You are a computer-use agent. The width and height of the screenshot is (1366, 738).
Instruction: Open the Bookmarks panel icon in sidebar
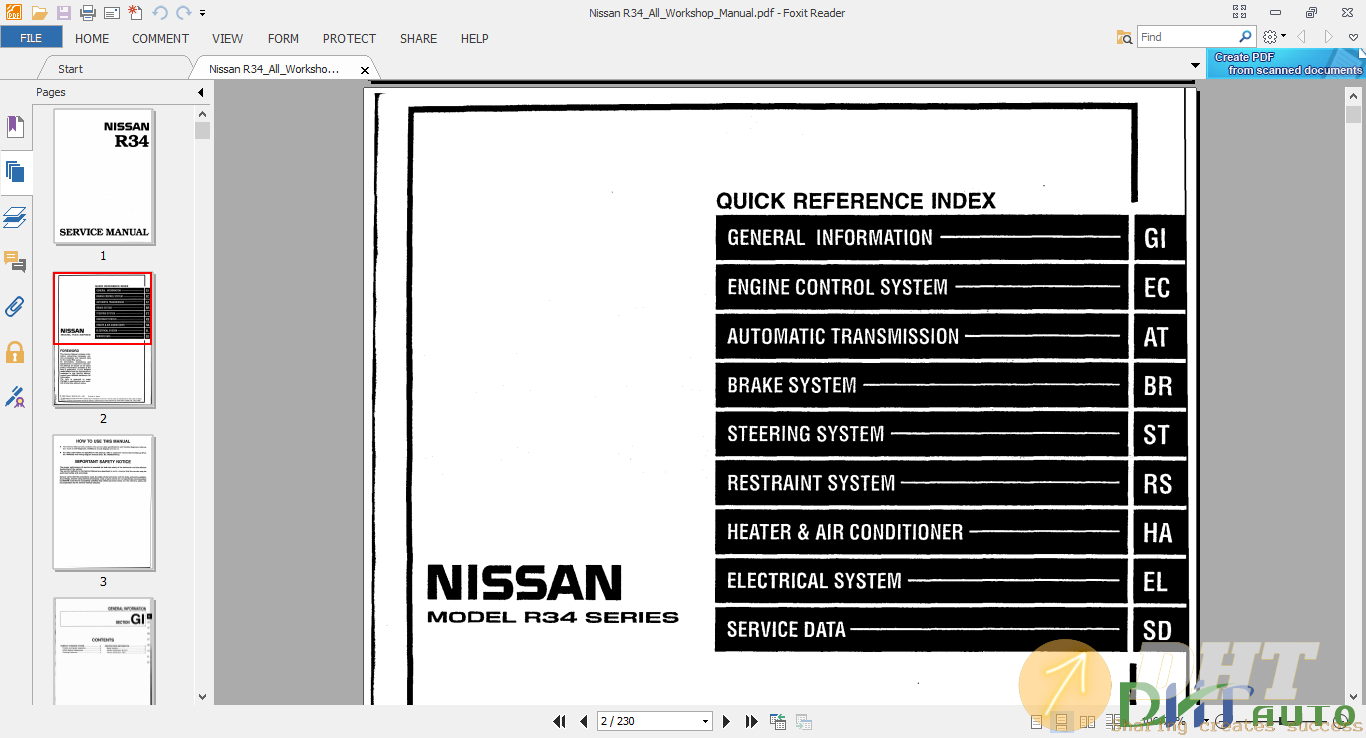point(15,127)
